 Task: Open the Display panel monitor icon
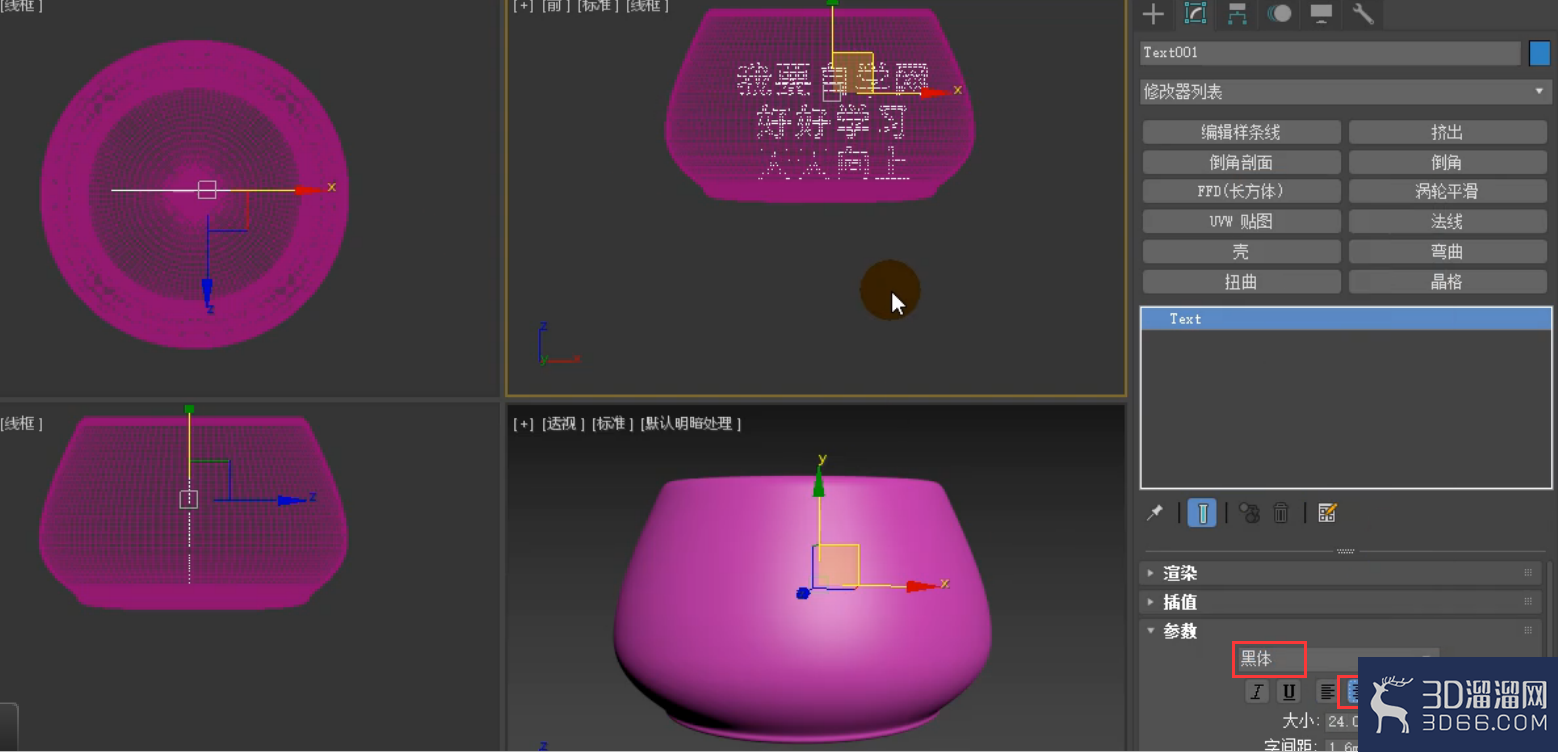tap(1321, 14)
